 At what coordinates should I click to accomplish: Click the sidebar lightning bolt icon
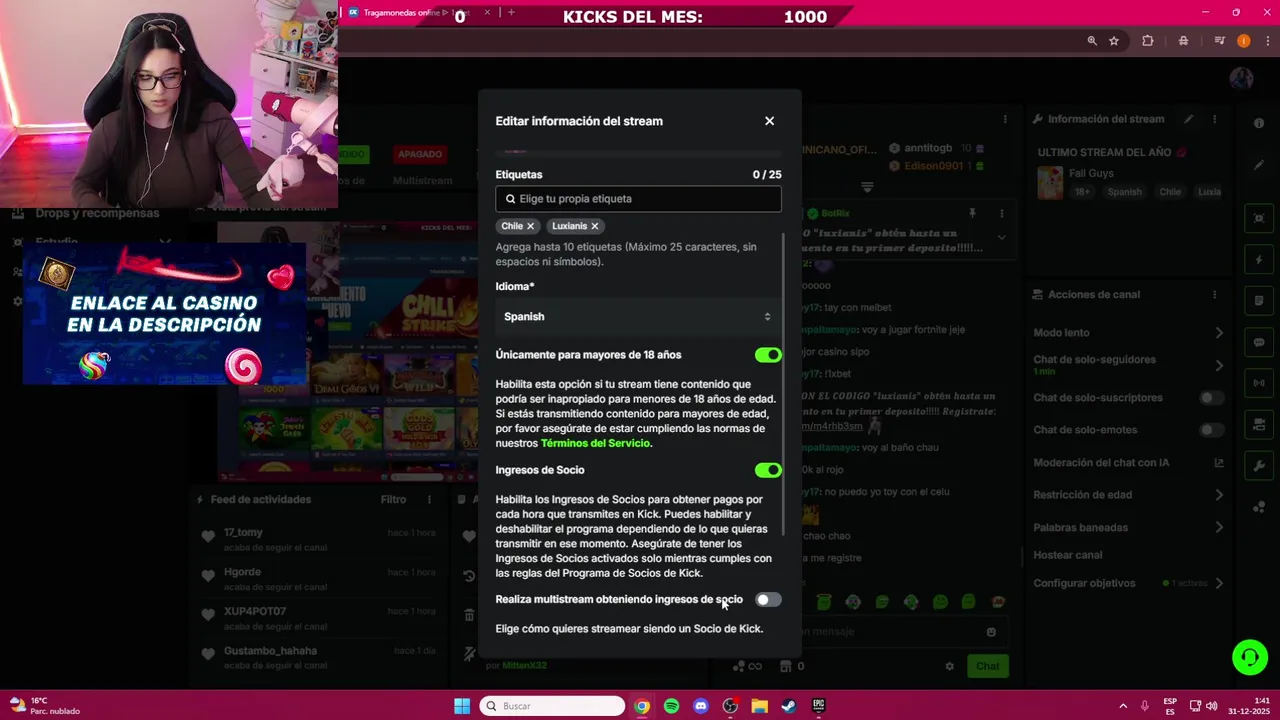tap(1259, 260)
